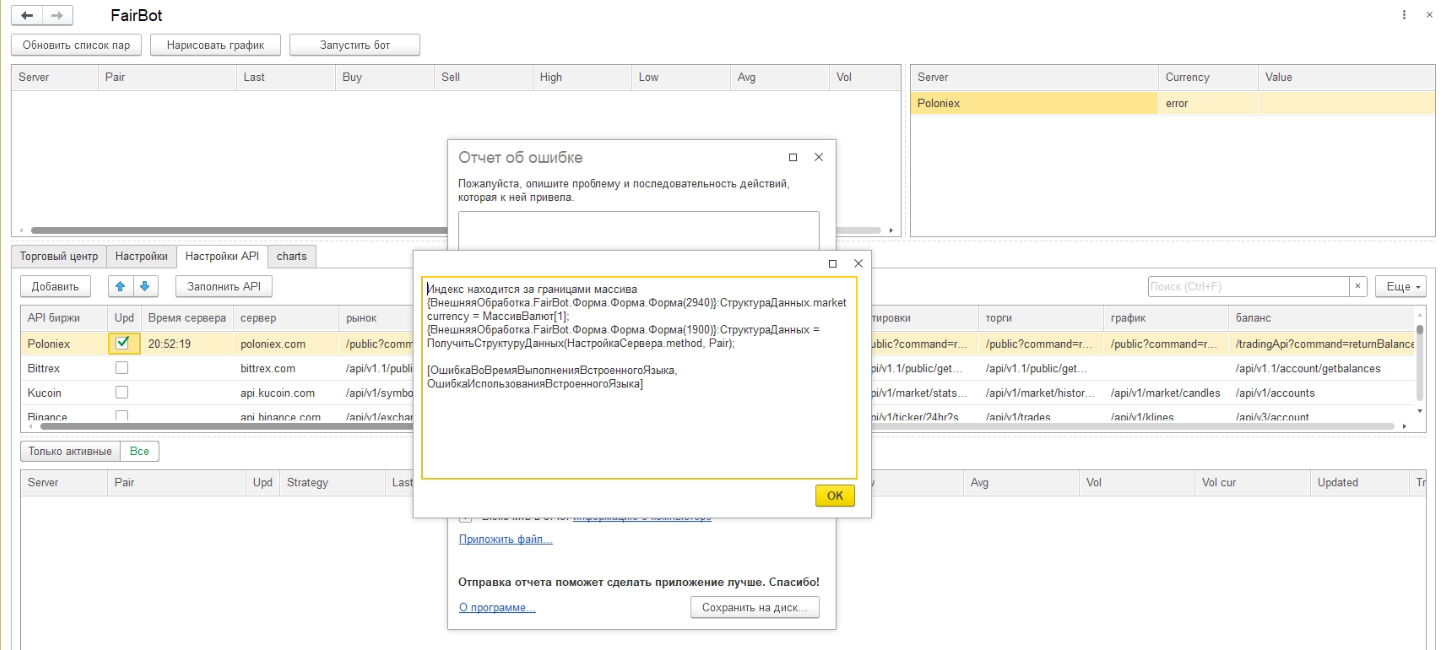Screen dimensions: 1447x650
Task: Click the High column header
Action: coord(582,77)
